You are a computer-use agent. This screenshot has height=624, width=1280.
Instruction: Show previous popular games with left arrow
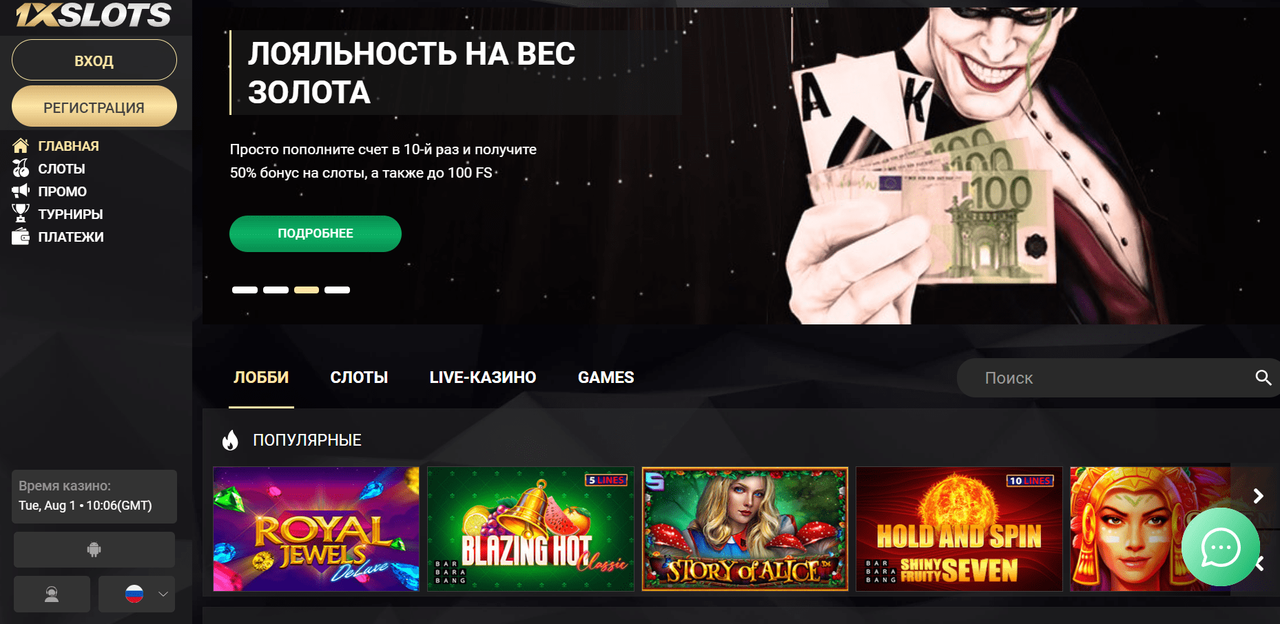[x=1260, y=563]
